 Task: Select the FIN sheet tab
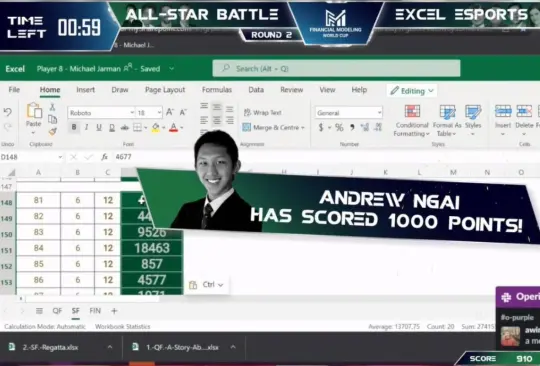95,311
